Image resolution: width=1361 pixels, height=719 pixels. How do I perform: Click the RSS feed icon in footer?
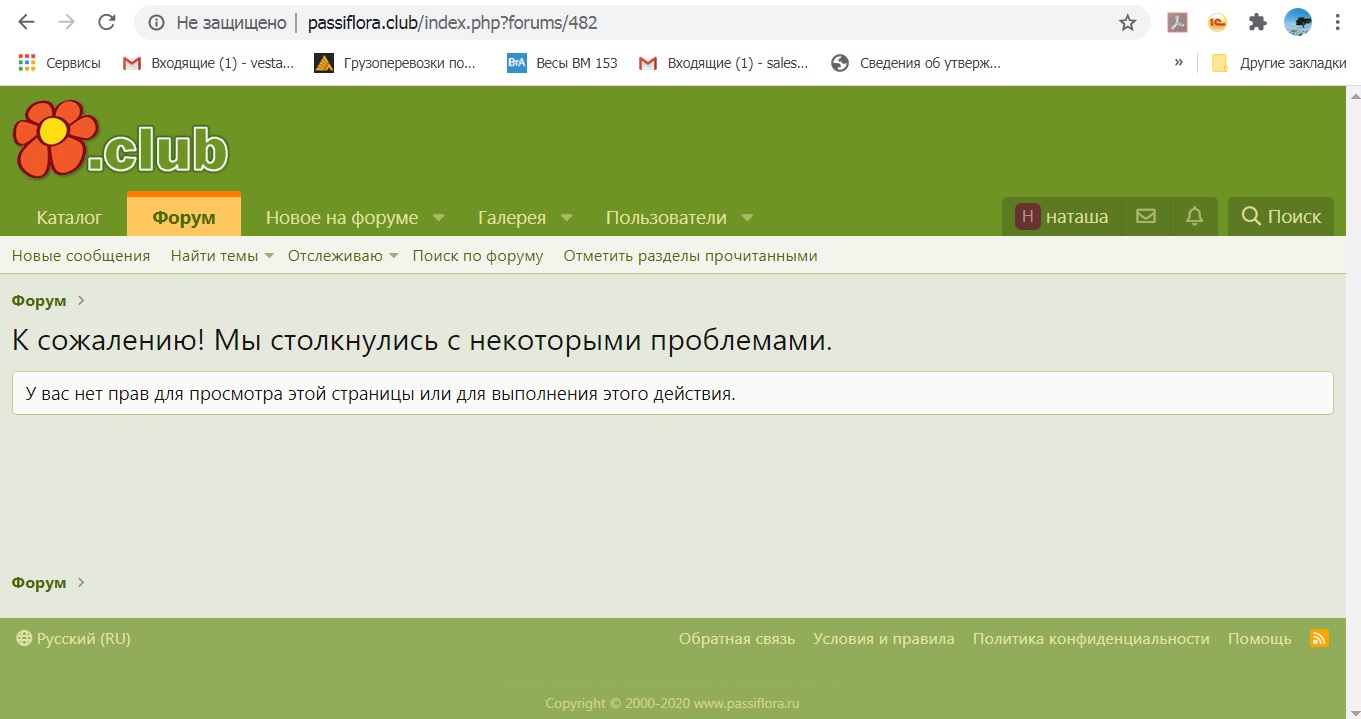point(1319,638)
